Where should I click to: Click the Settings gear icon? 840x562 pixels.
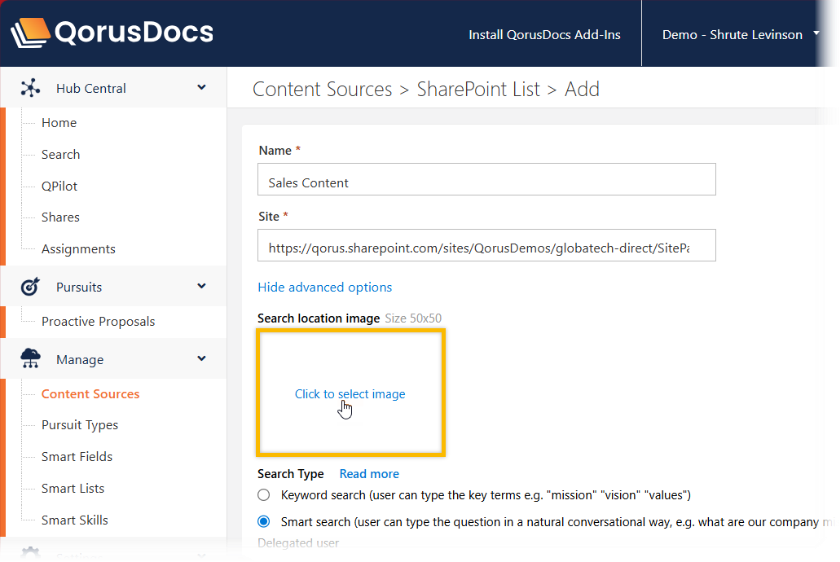click(30, 554)
